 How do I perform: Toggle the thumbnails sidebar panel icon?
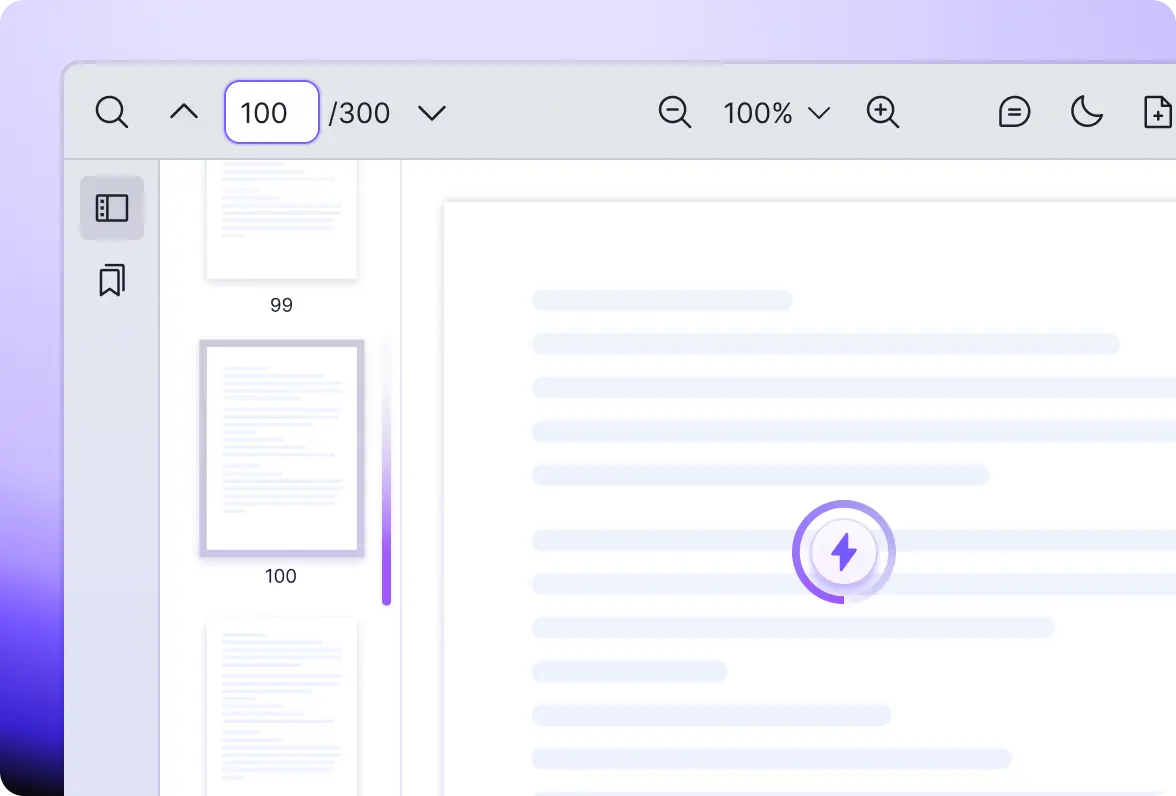pos(112,208)
